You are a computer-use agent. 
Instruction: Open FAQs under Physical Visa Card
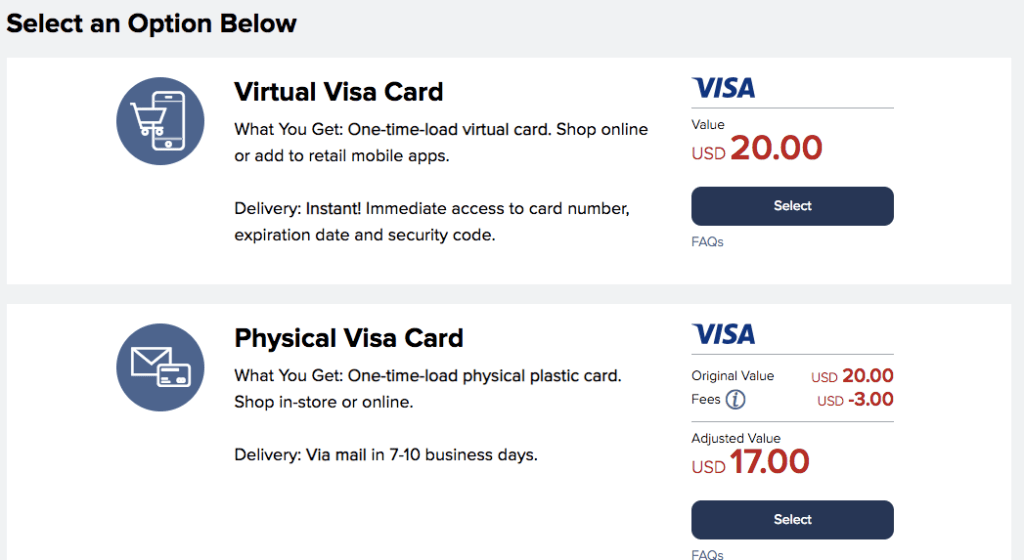(x=707, y=554)
